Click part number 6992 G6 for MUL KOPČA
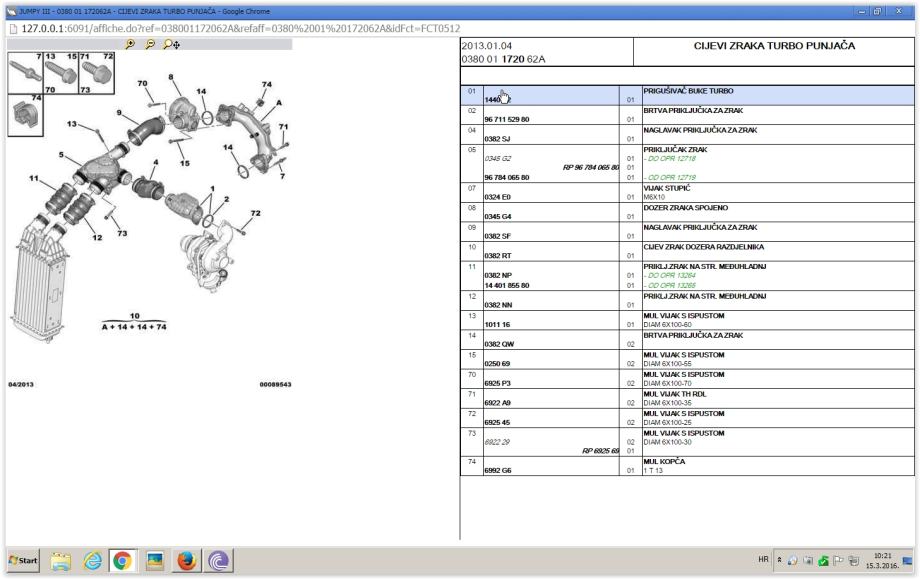This screenshot has height=579, width=920. coord(500,469)
